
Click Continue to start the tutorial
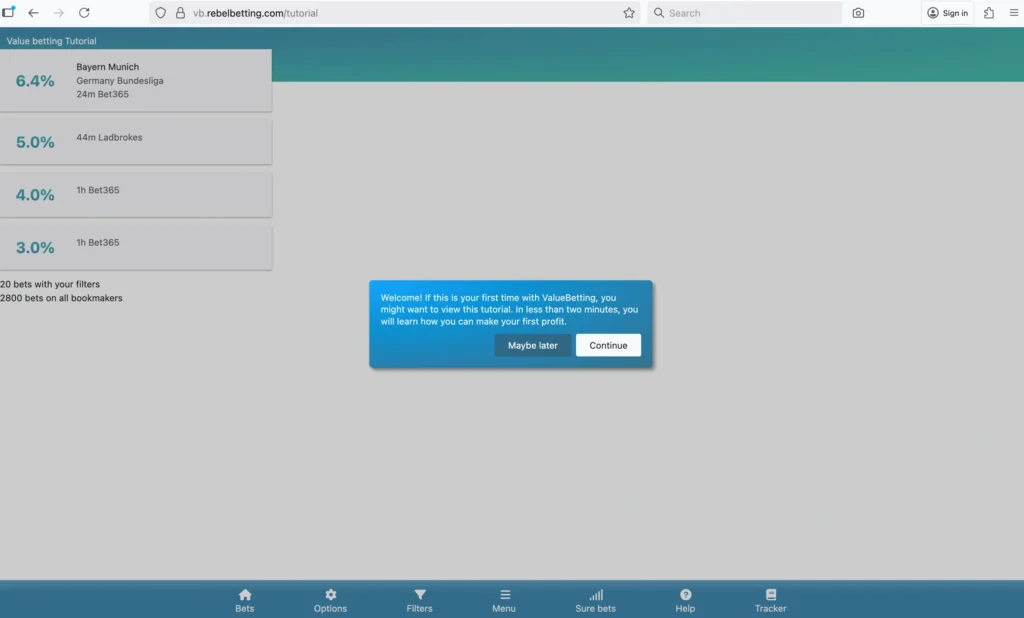click(608, 346)
